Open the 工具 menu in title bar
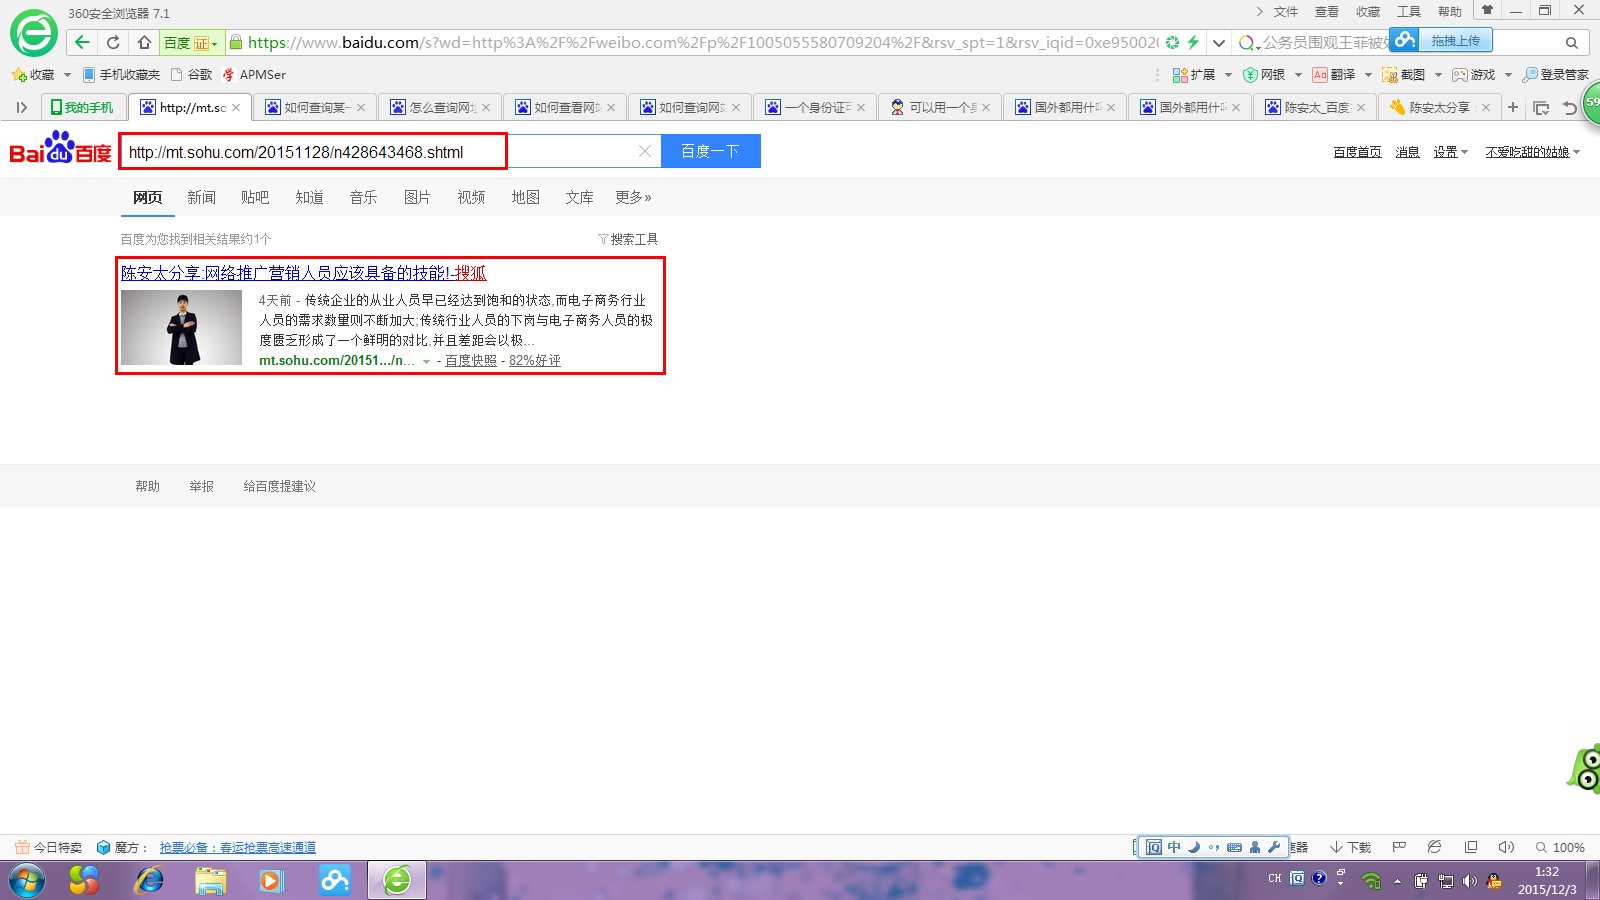Screen dimensions: 1600x900 1408,12
